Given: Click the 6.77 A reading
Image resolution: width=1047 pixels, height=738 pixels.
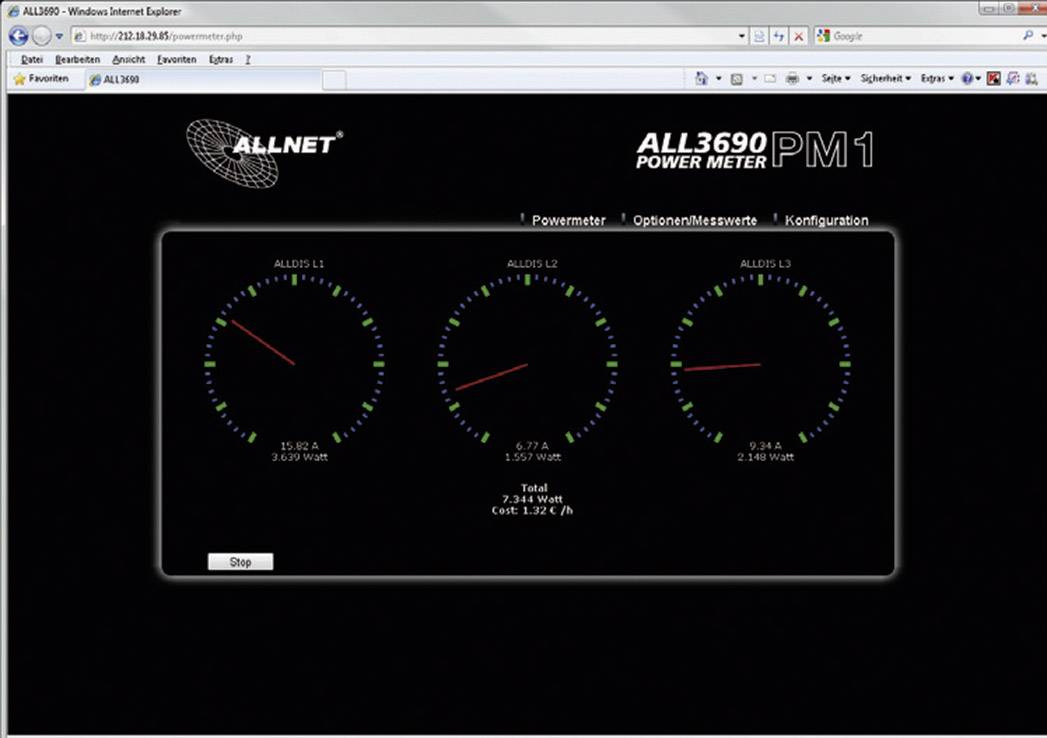Looking at the screenshot, I should (x=532, y=445).
